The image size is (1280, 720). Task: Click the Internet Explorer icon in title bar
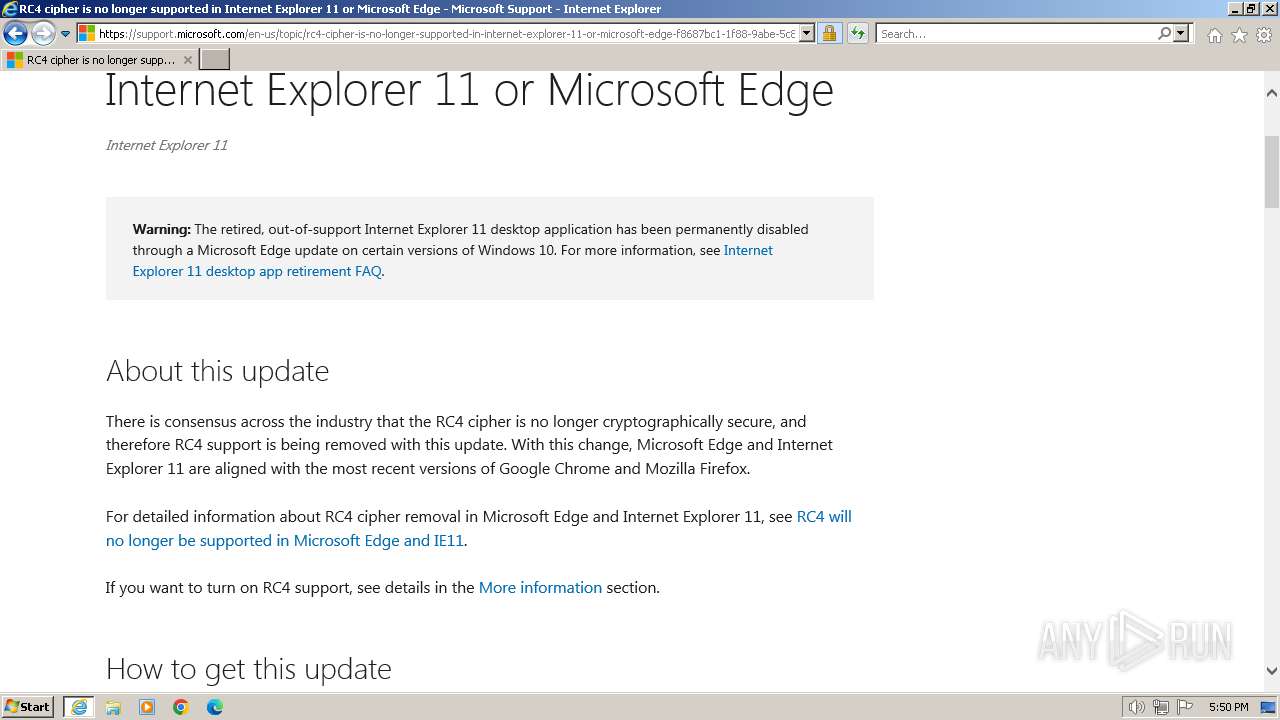tap(10, 9)
